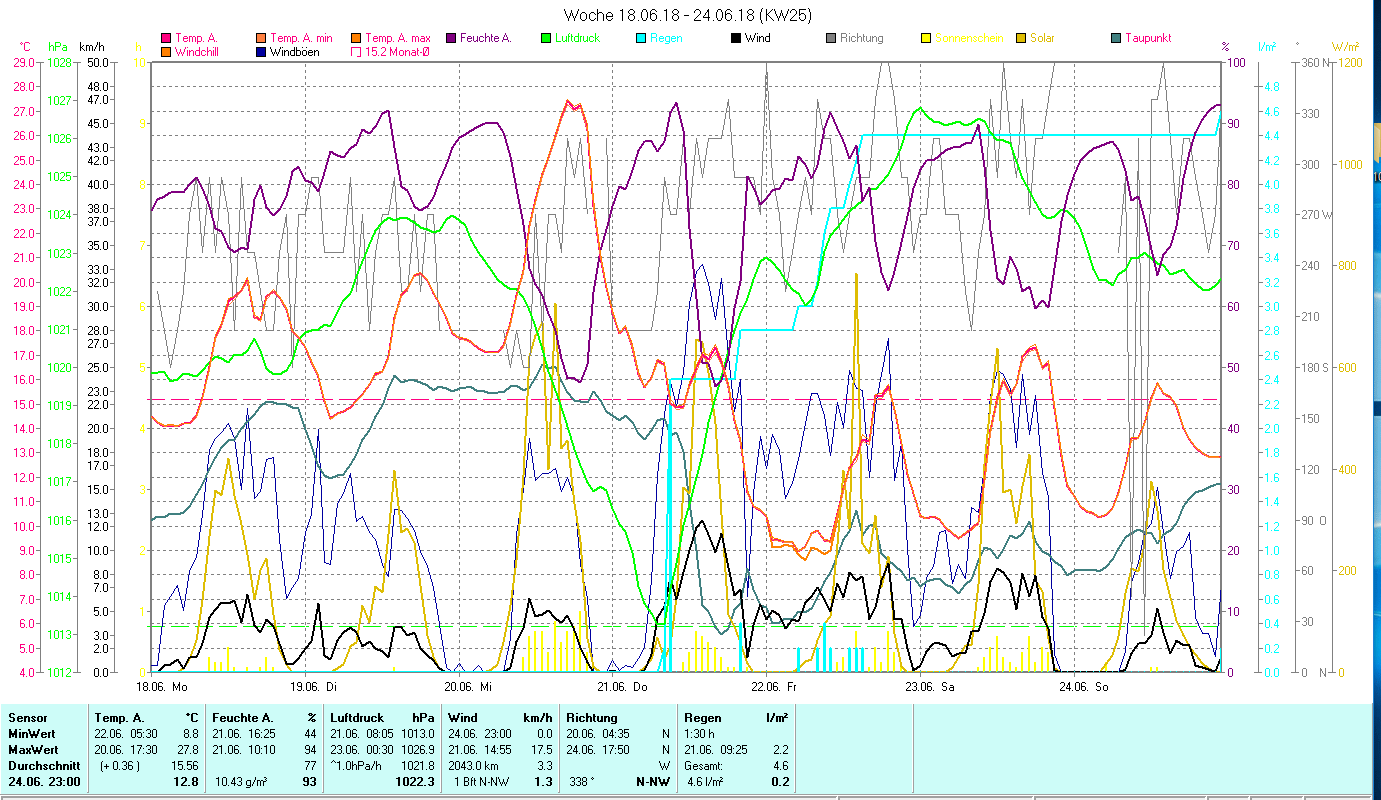The image size is (1381, 800).
Task: Click the teal Taupunkt legend swatch
Action: (1116, 38)
